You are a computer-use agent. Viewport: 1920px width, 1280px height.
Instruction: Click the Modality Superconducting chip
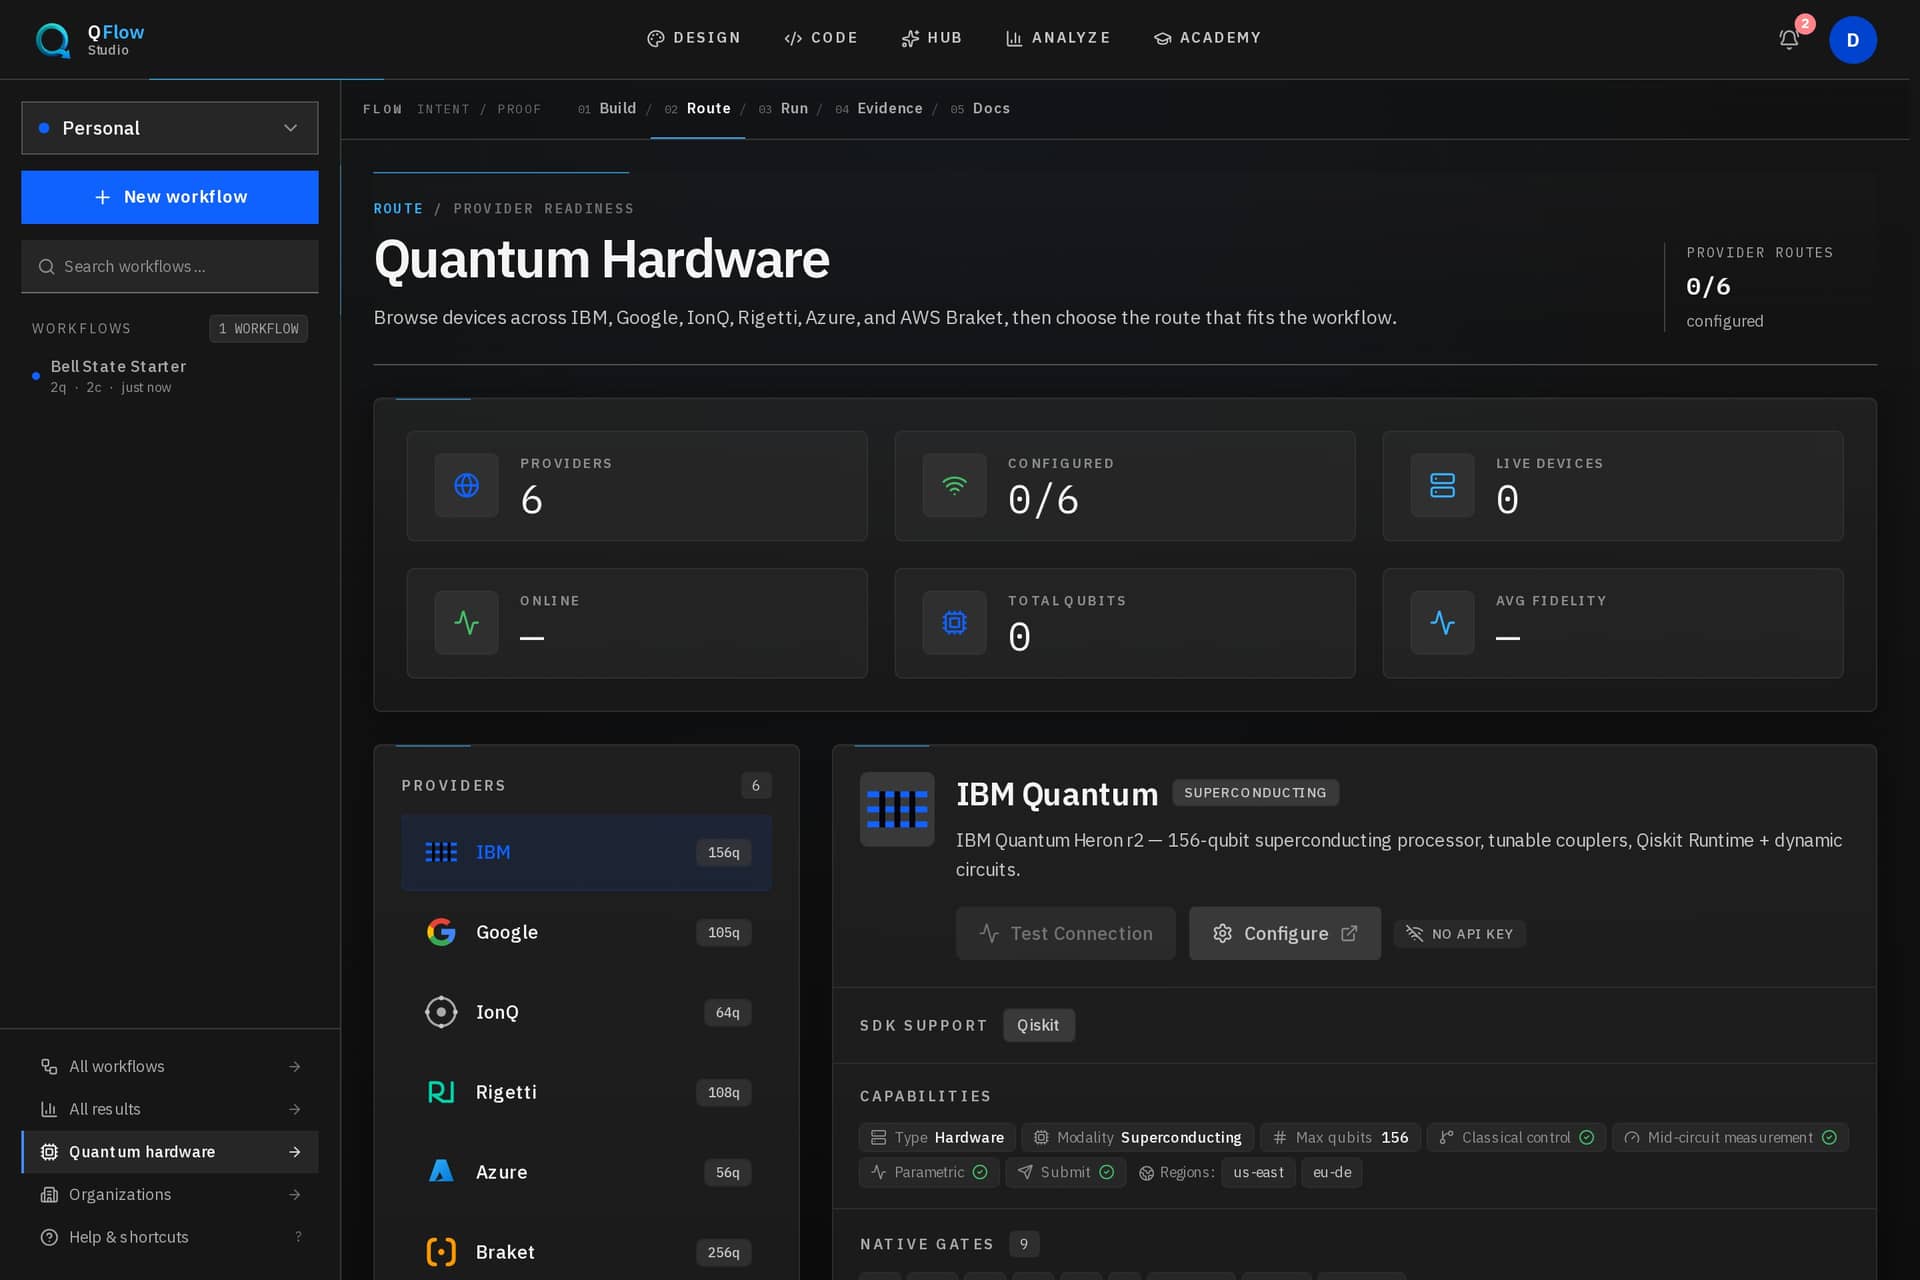pos(1137,1137)
